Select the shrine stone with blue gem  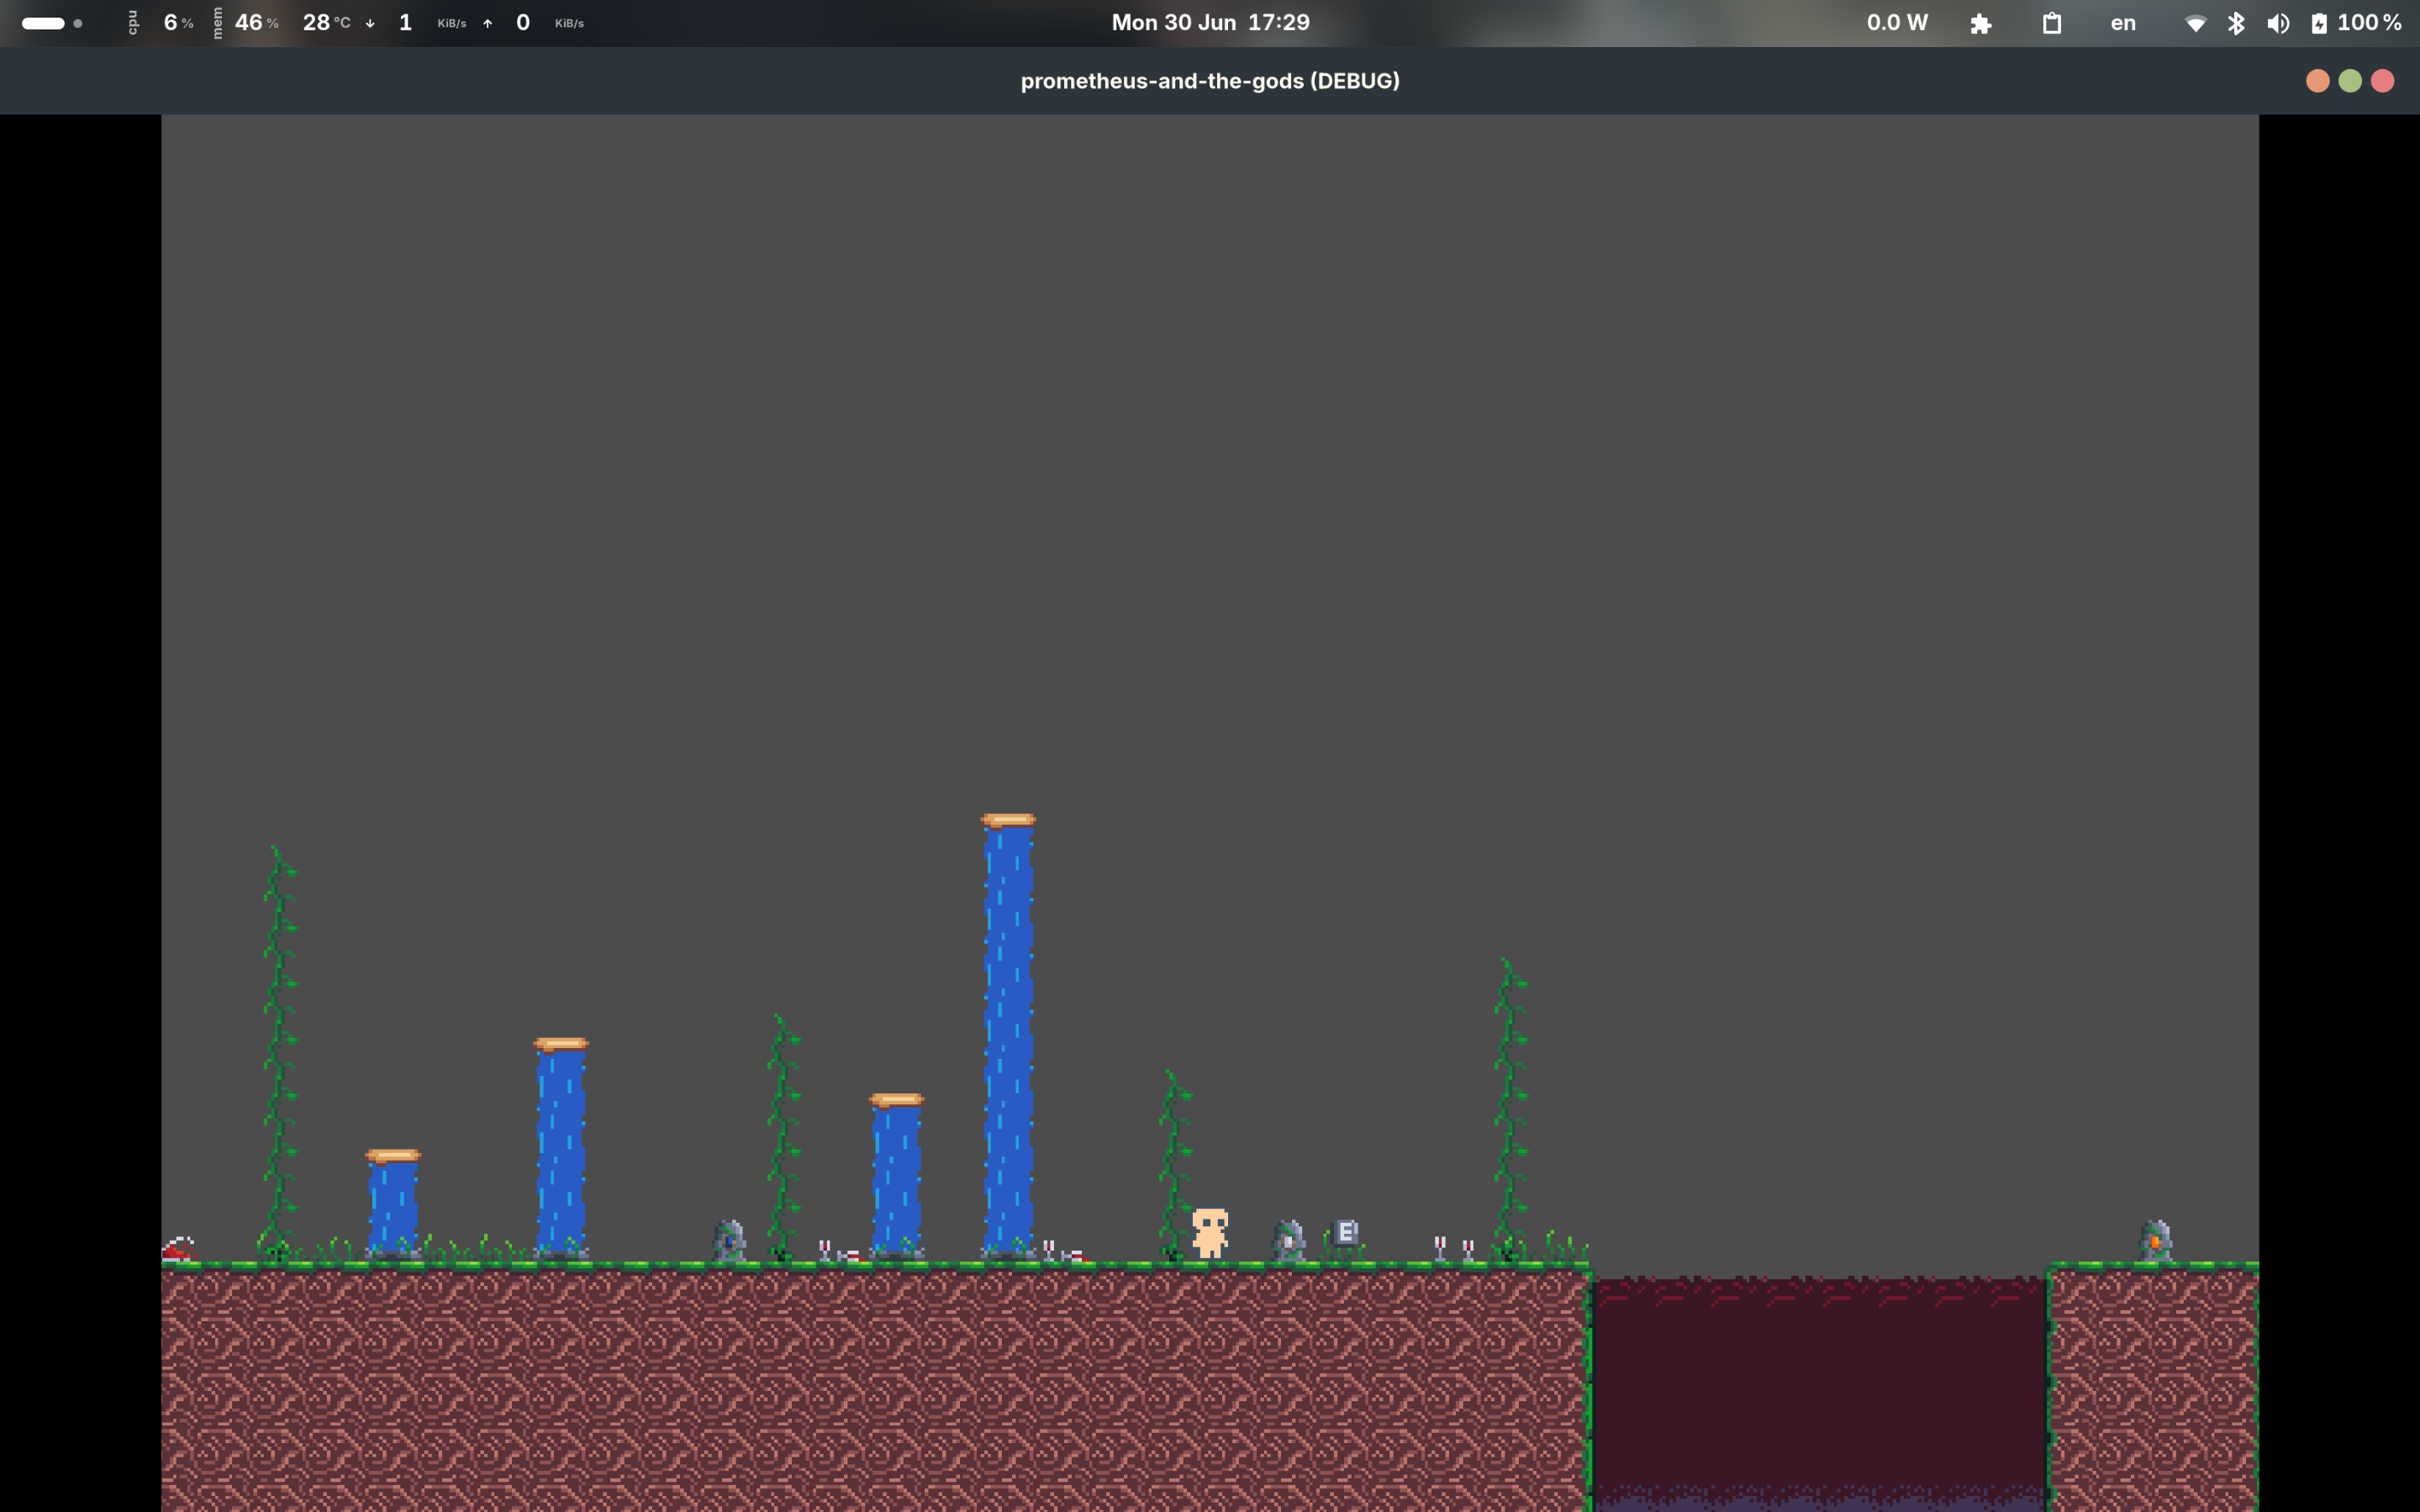tap(729, 1241)
